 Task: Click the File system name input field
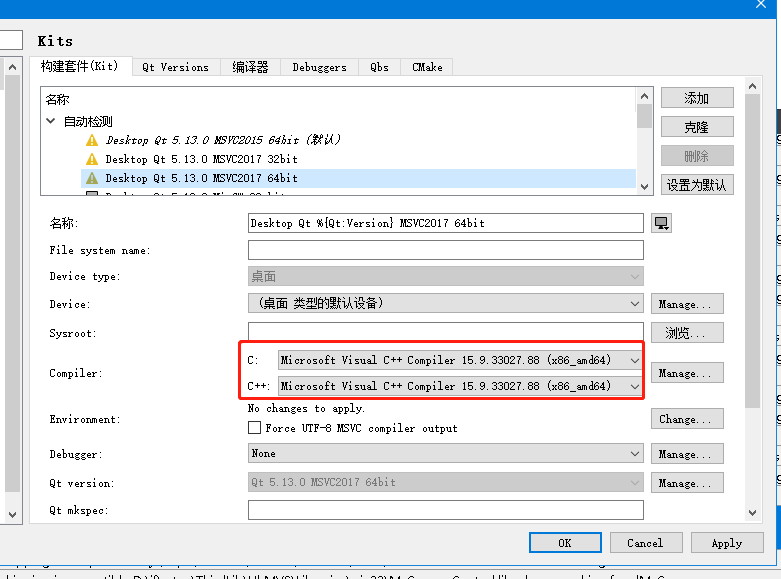445,250
